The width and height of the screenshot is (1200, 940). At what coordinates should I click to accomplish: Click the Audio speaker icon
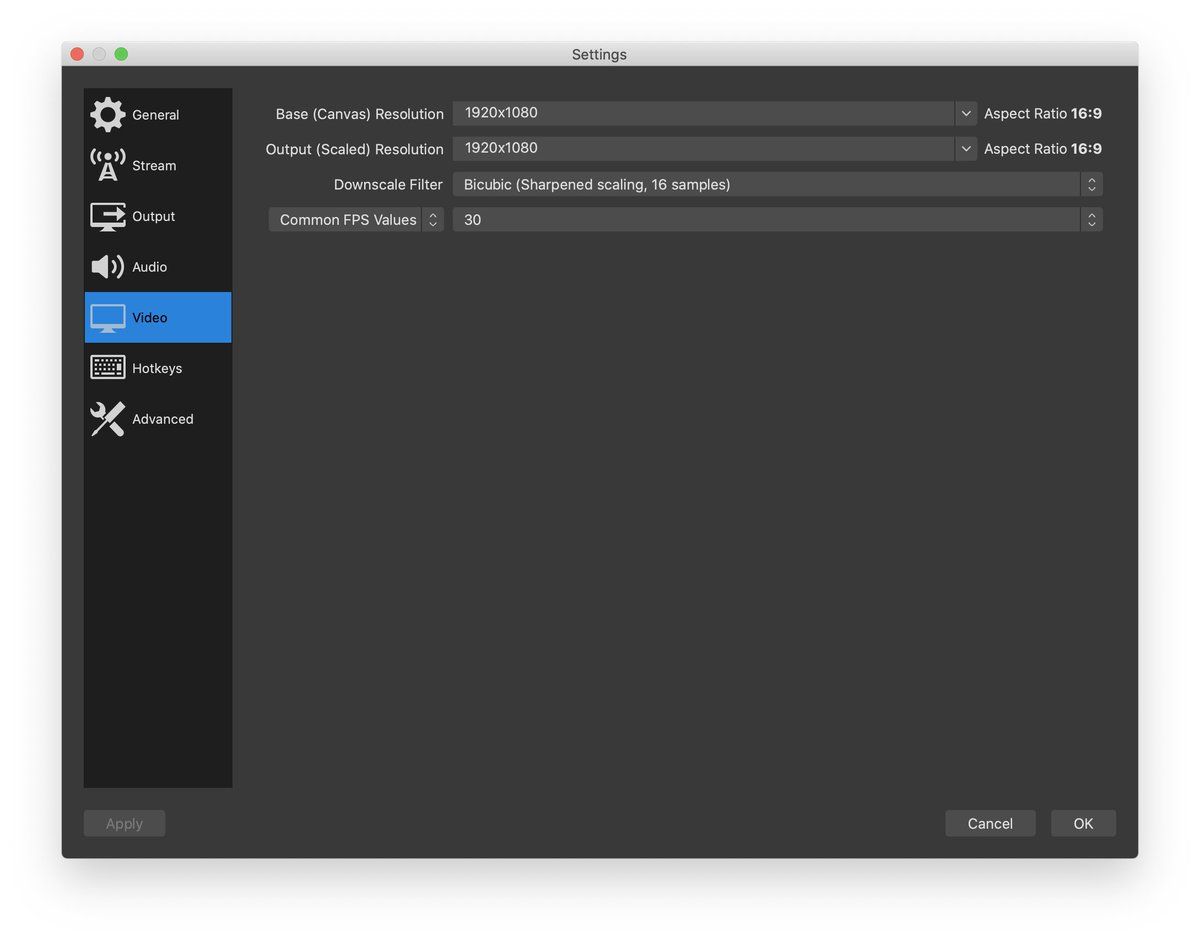point(108,267)
